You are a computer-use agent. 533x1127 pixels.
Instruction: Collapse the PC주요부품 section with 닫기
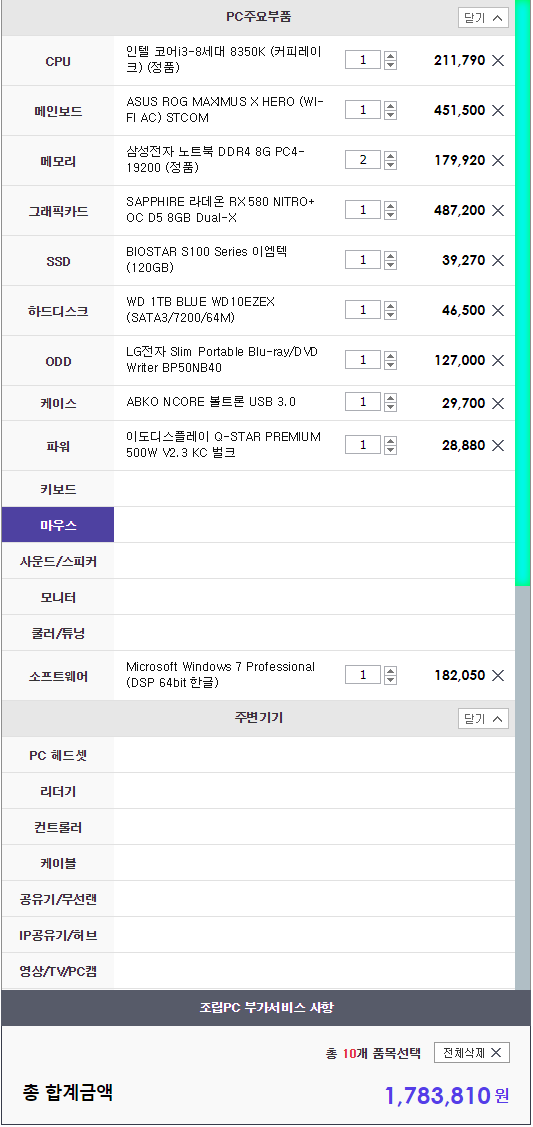[483, 17]
